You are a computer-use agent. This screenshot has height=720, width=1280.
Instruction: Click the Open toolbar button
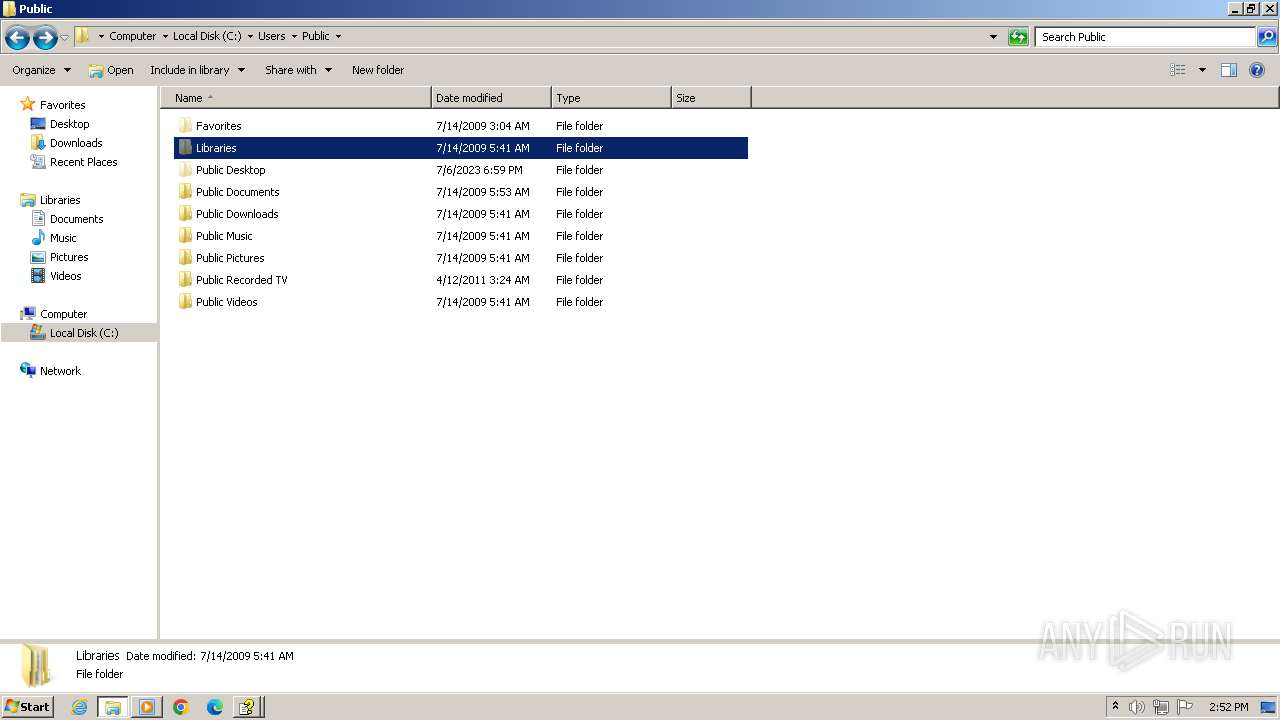pyautogui.click(x=111, y=70)
